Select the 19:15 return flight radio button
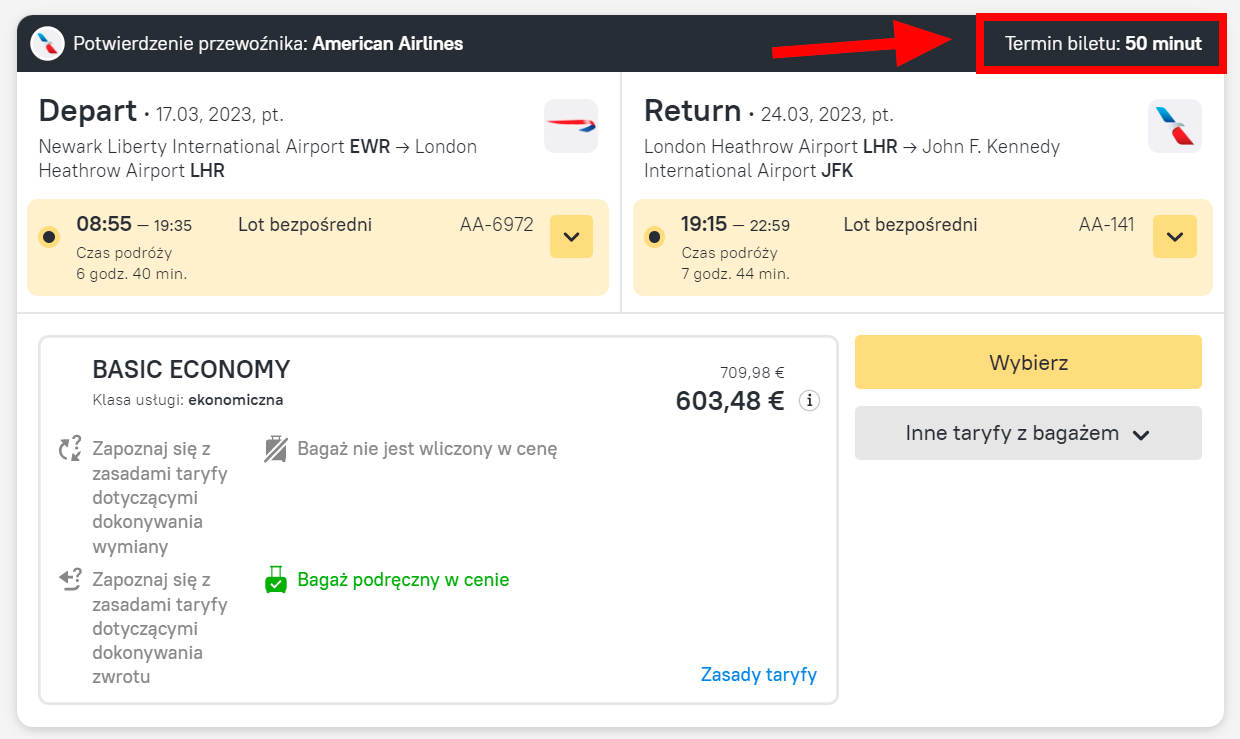 click(654, 237)
